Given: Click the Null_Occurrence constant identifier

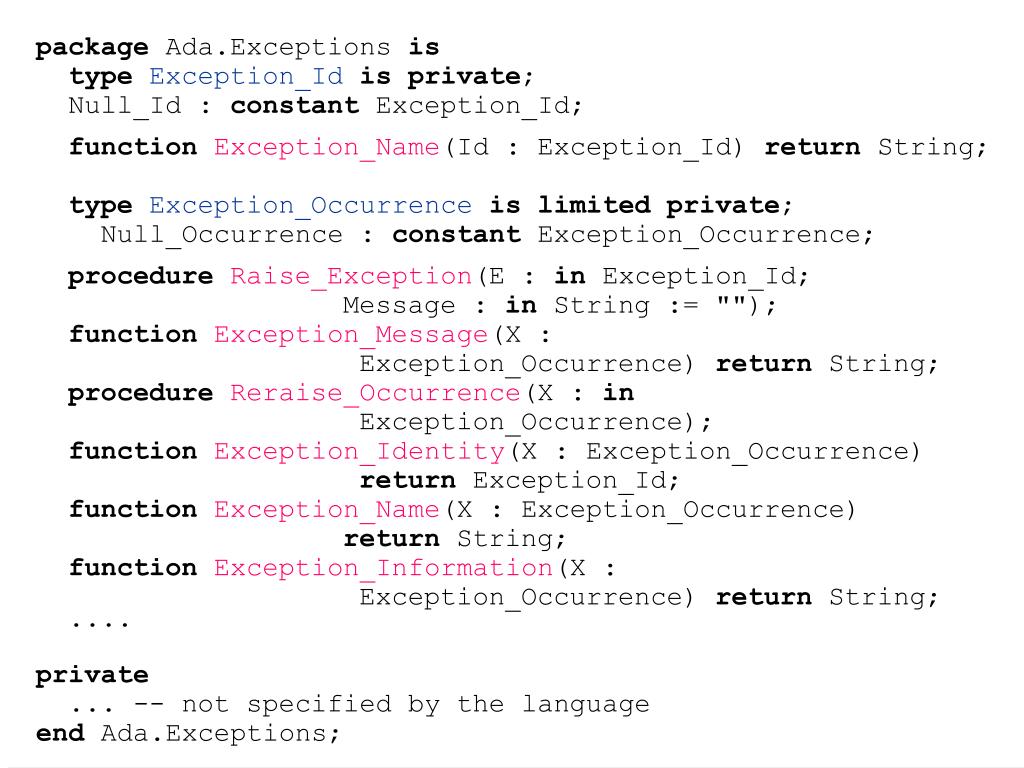Looking at the screenshot, I should tap(221, 235).
